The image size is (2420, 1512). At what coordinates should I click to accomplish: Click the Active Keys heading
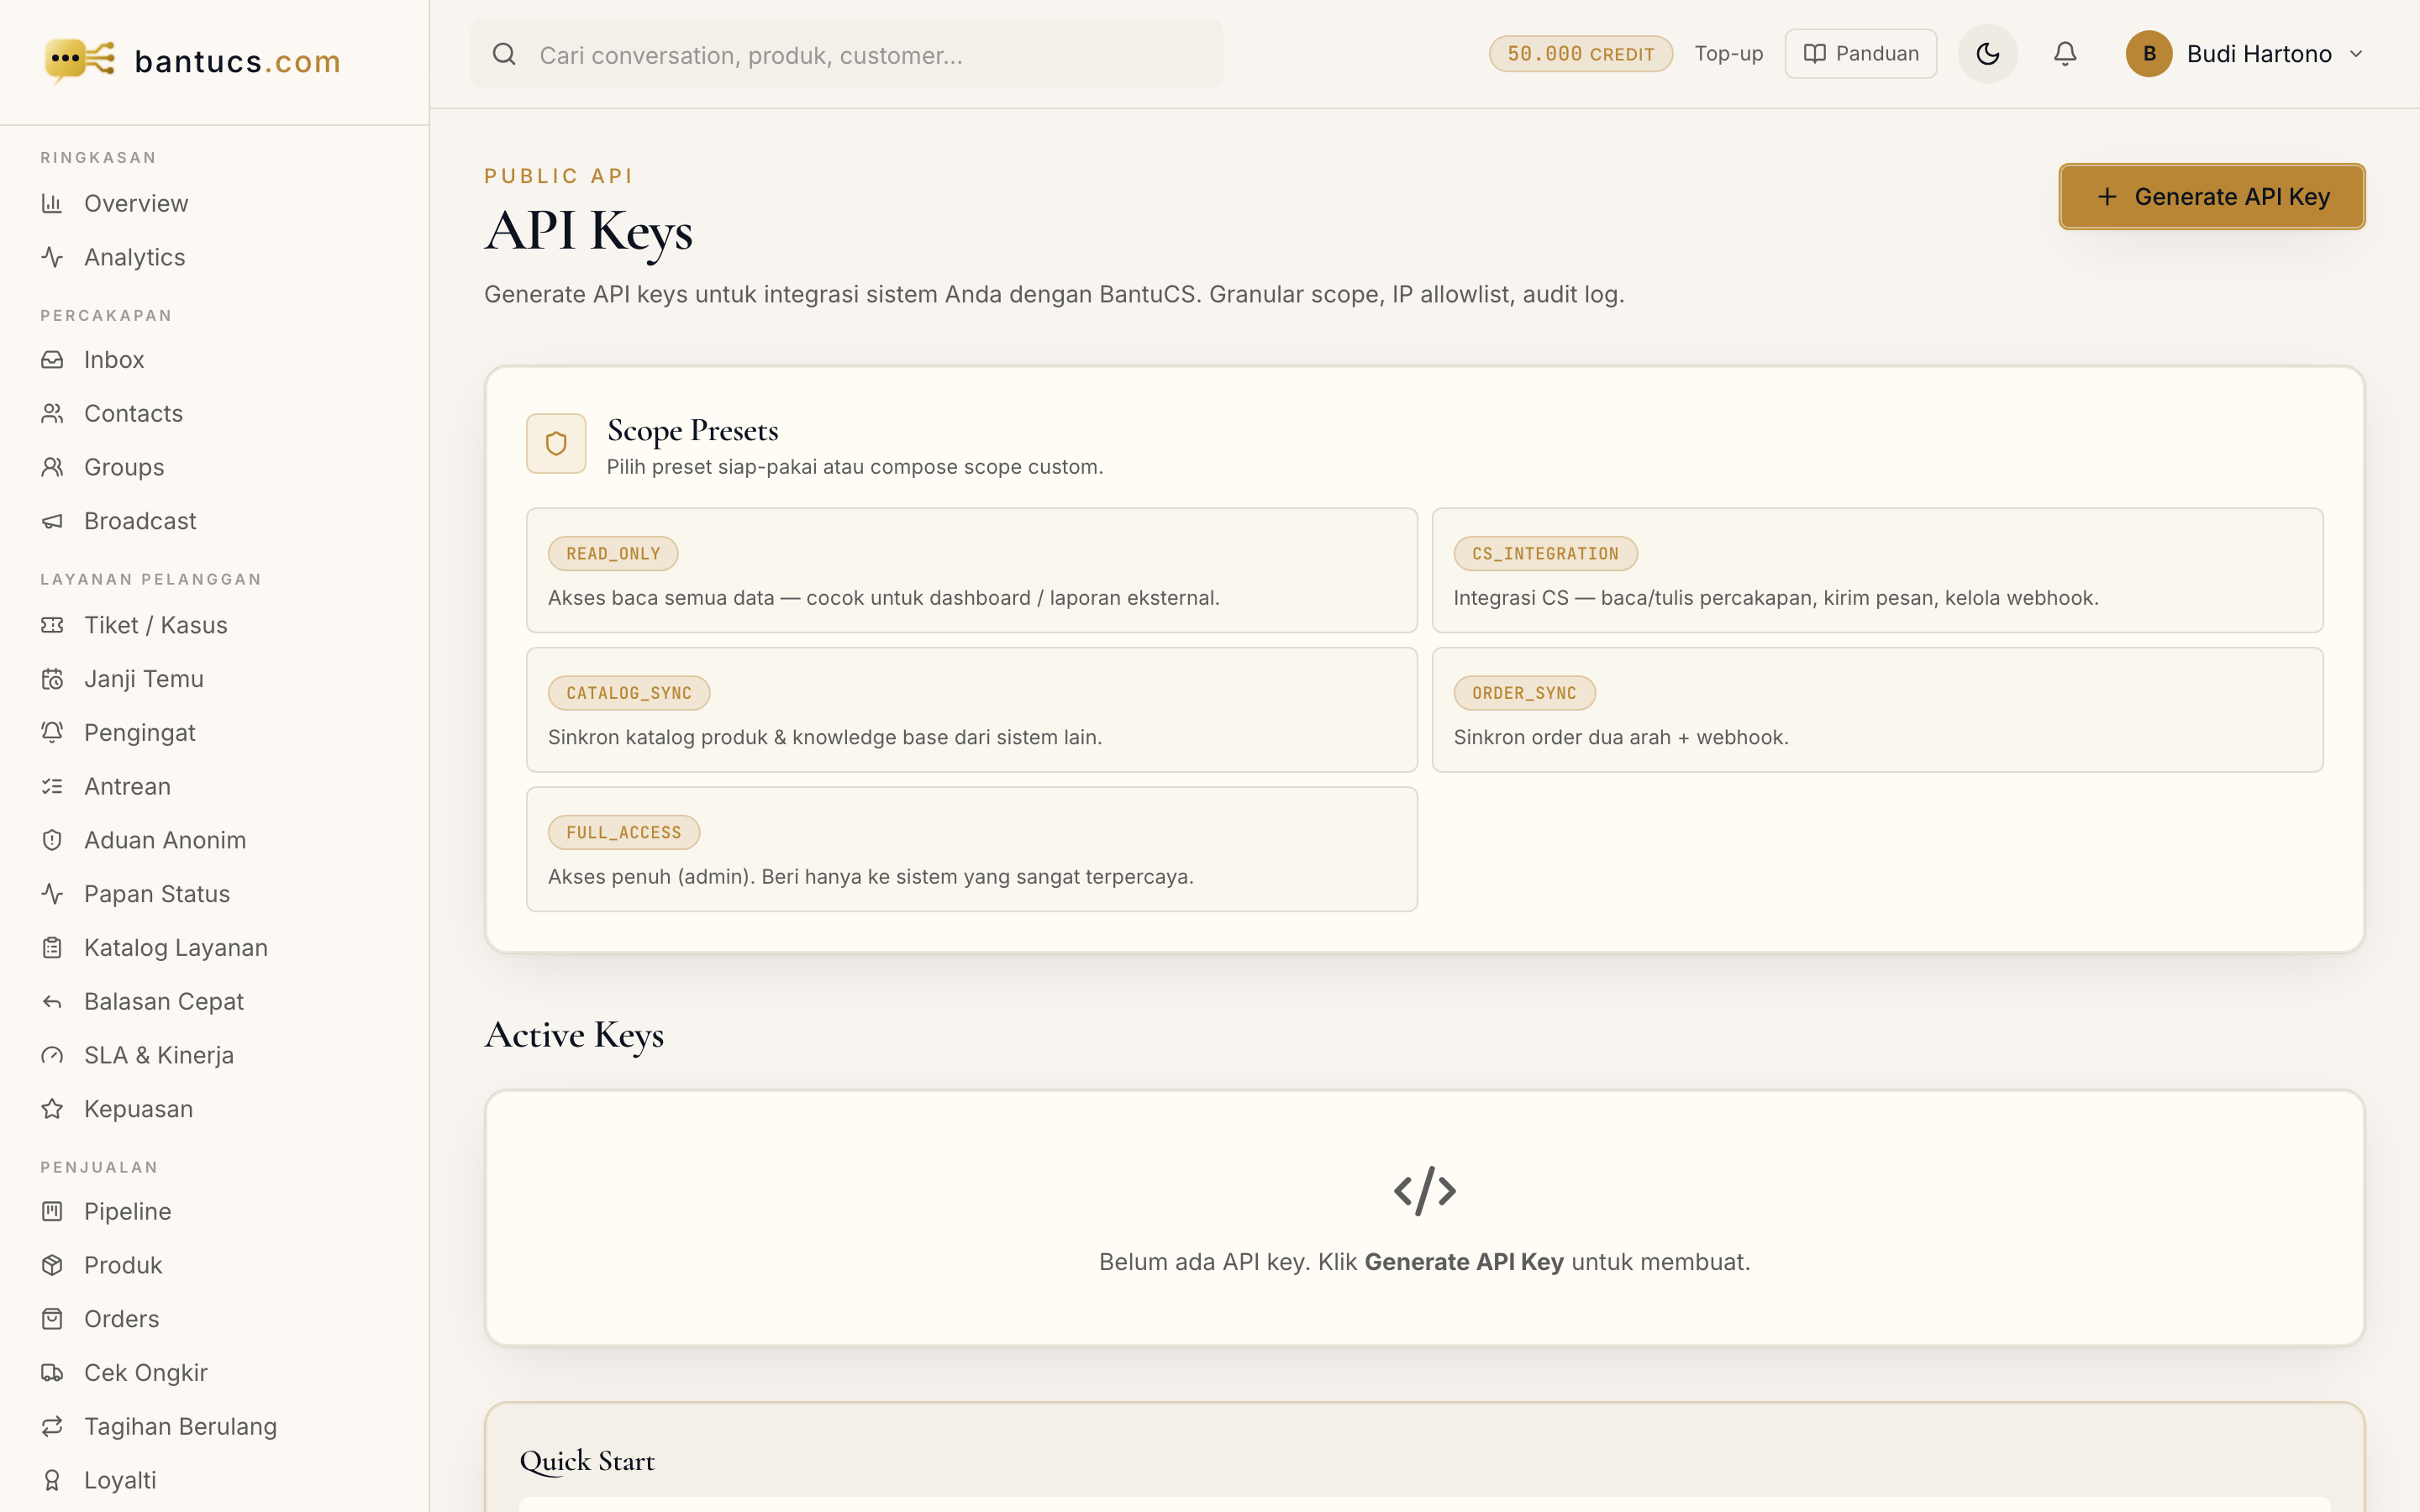point(574,1035)
